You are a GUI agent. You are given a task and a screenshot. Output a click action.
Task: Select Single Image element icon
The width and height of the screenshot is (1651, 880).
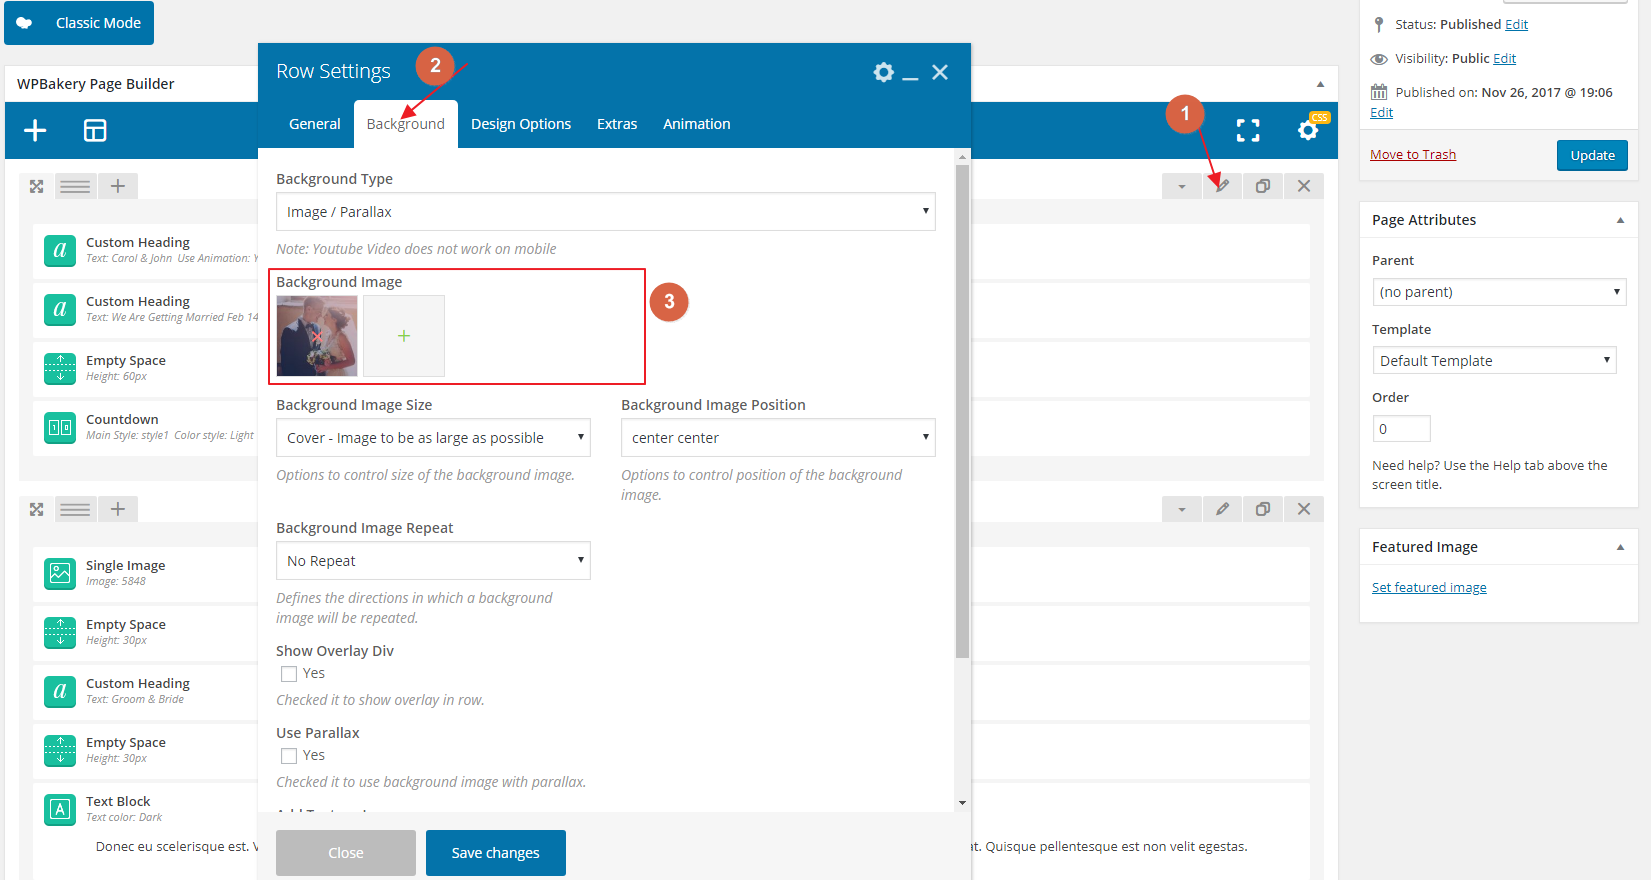tap(60, 573)
